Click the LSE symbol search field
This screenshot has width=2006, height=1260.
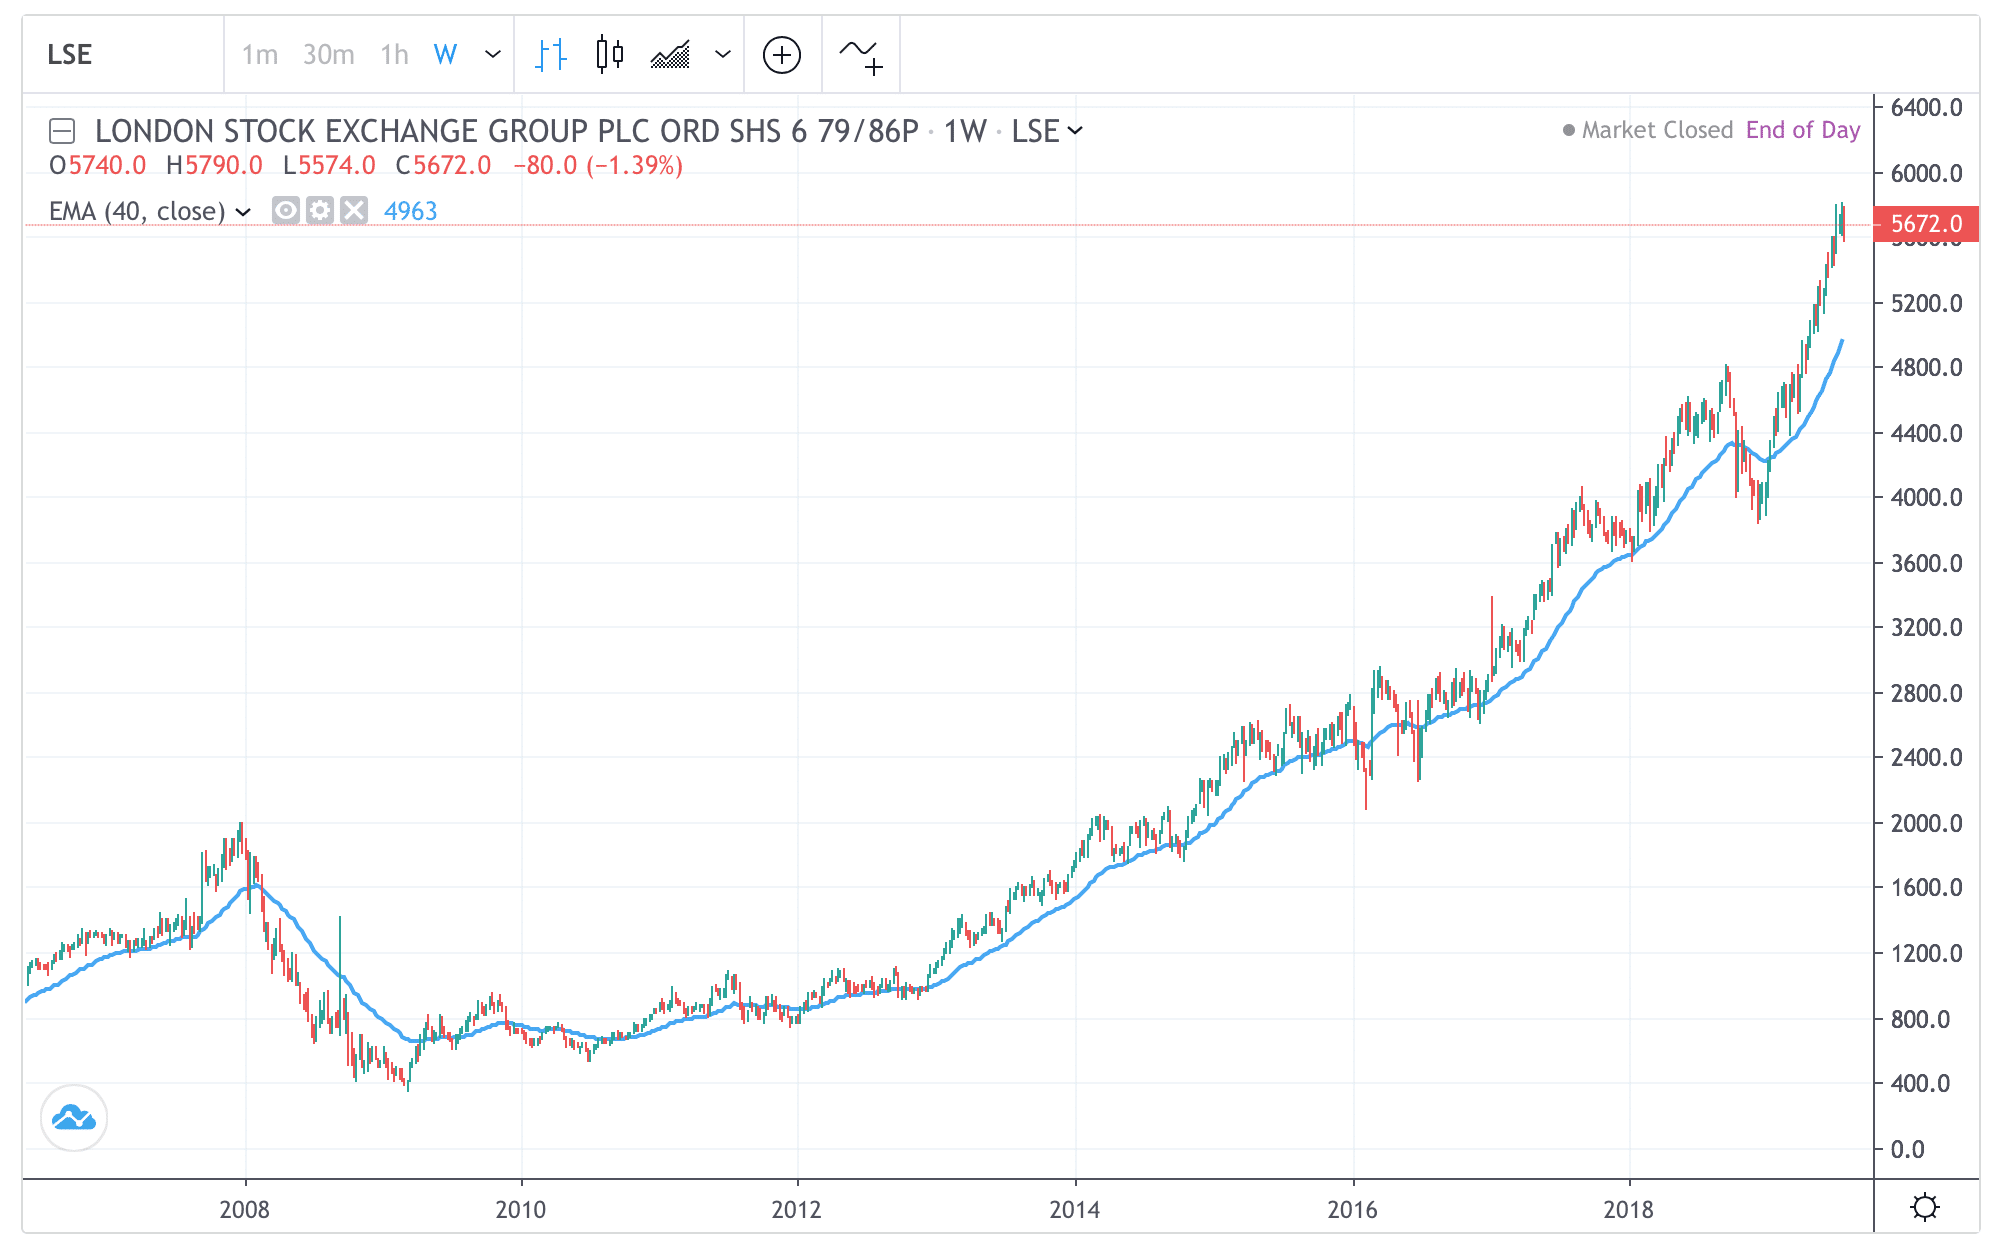[124, 54]
